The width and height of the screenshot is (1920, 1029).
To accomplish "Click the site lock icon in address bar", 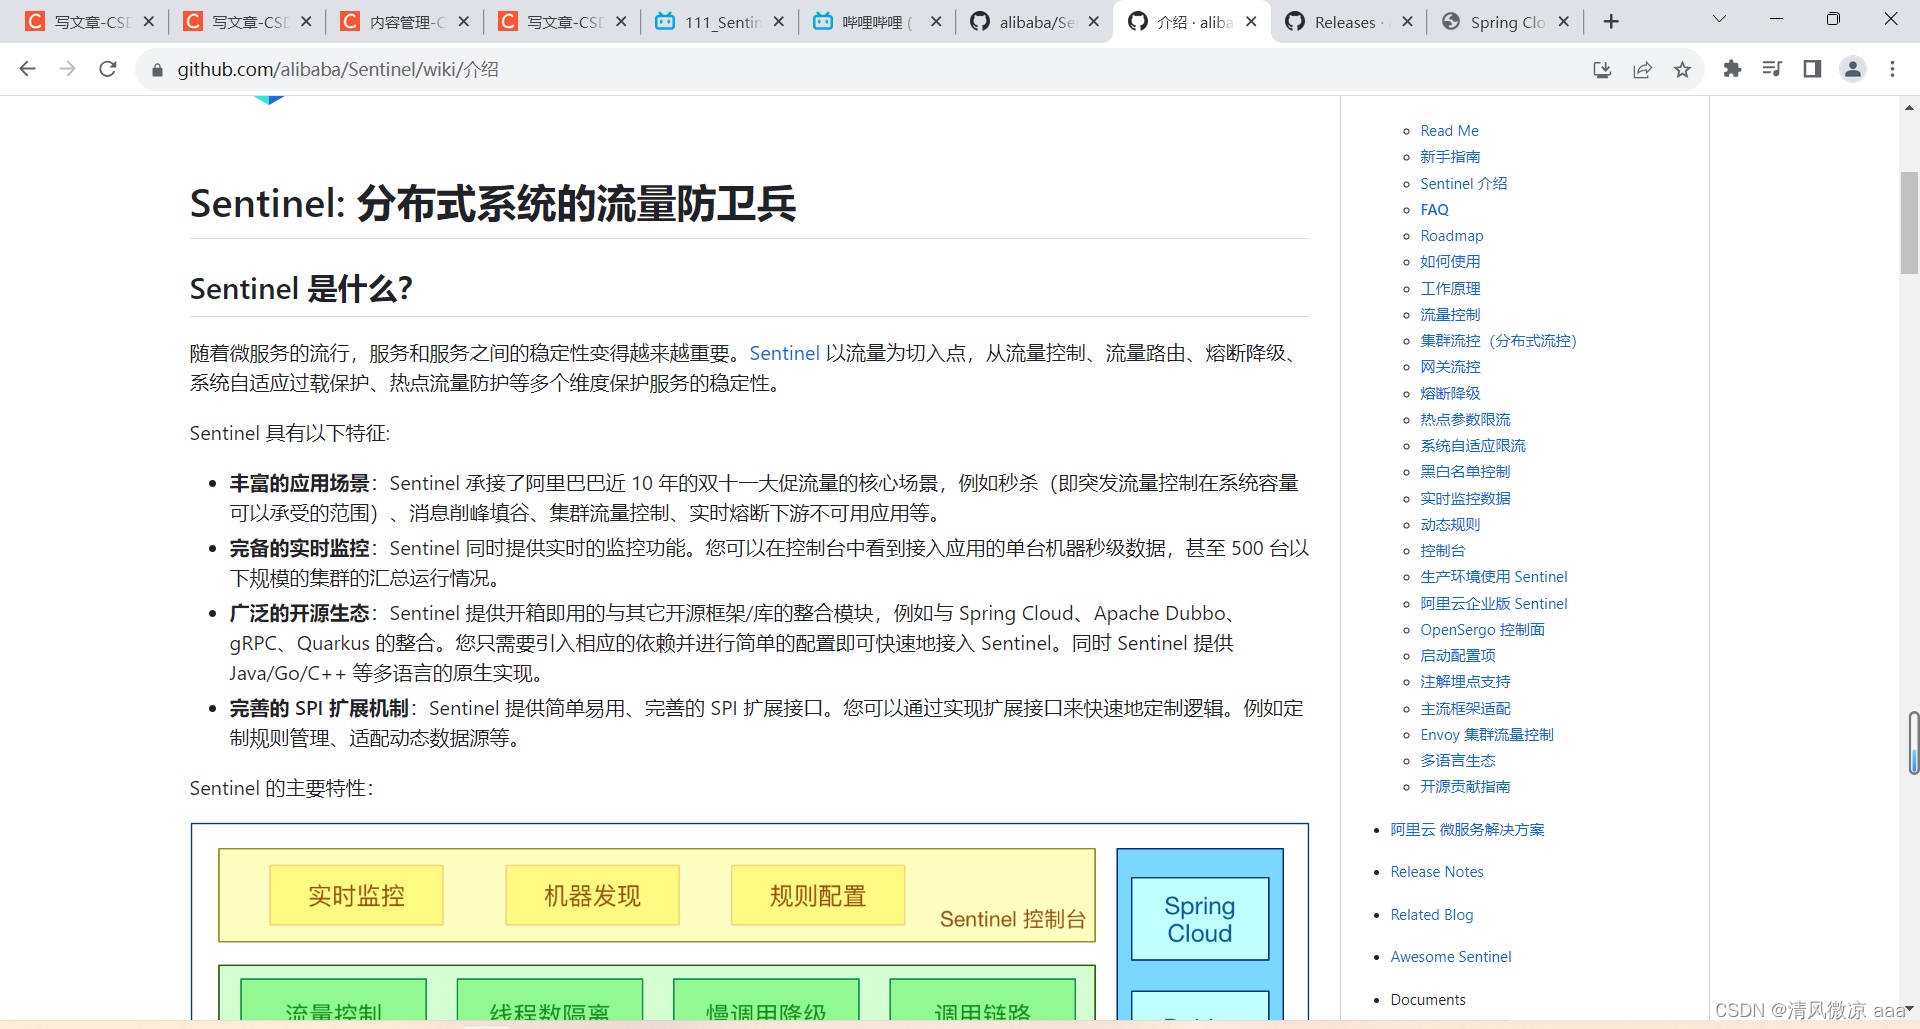I will 157,70.
